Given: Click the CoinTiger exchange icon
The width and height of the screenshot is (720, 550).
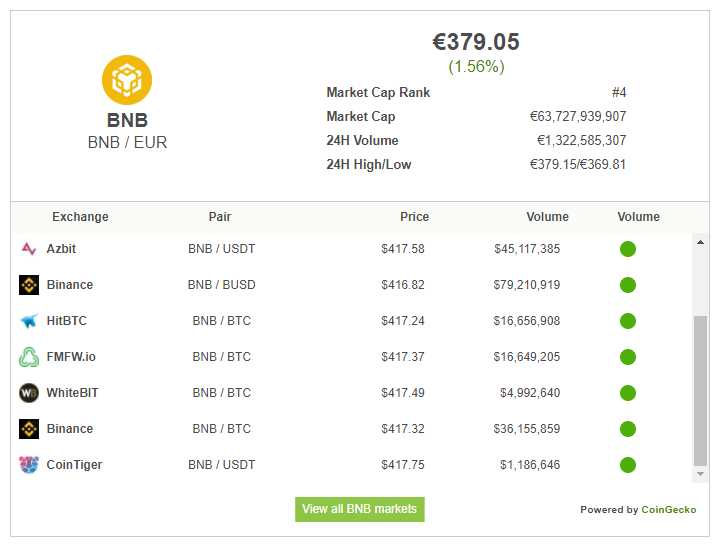Looking at the screenshot, I should click(29, 465).
